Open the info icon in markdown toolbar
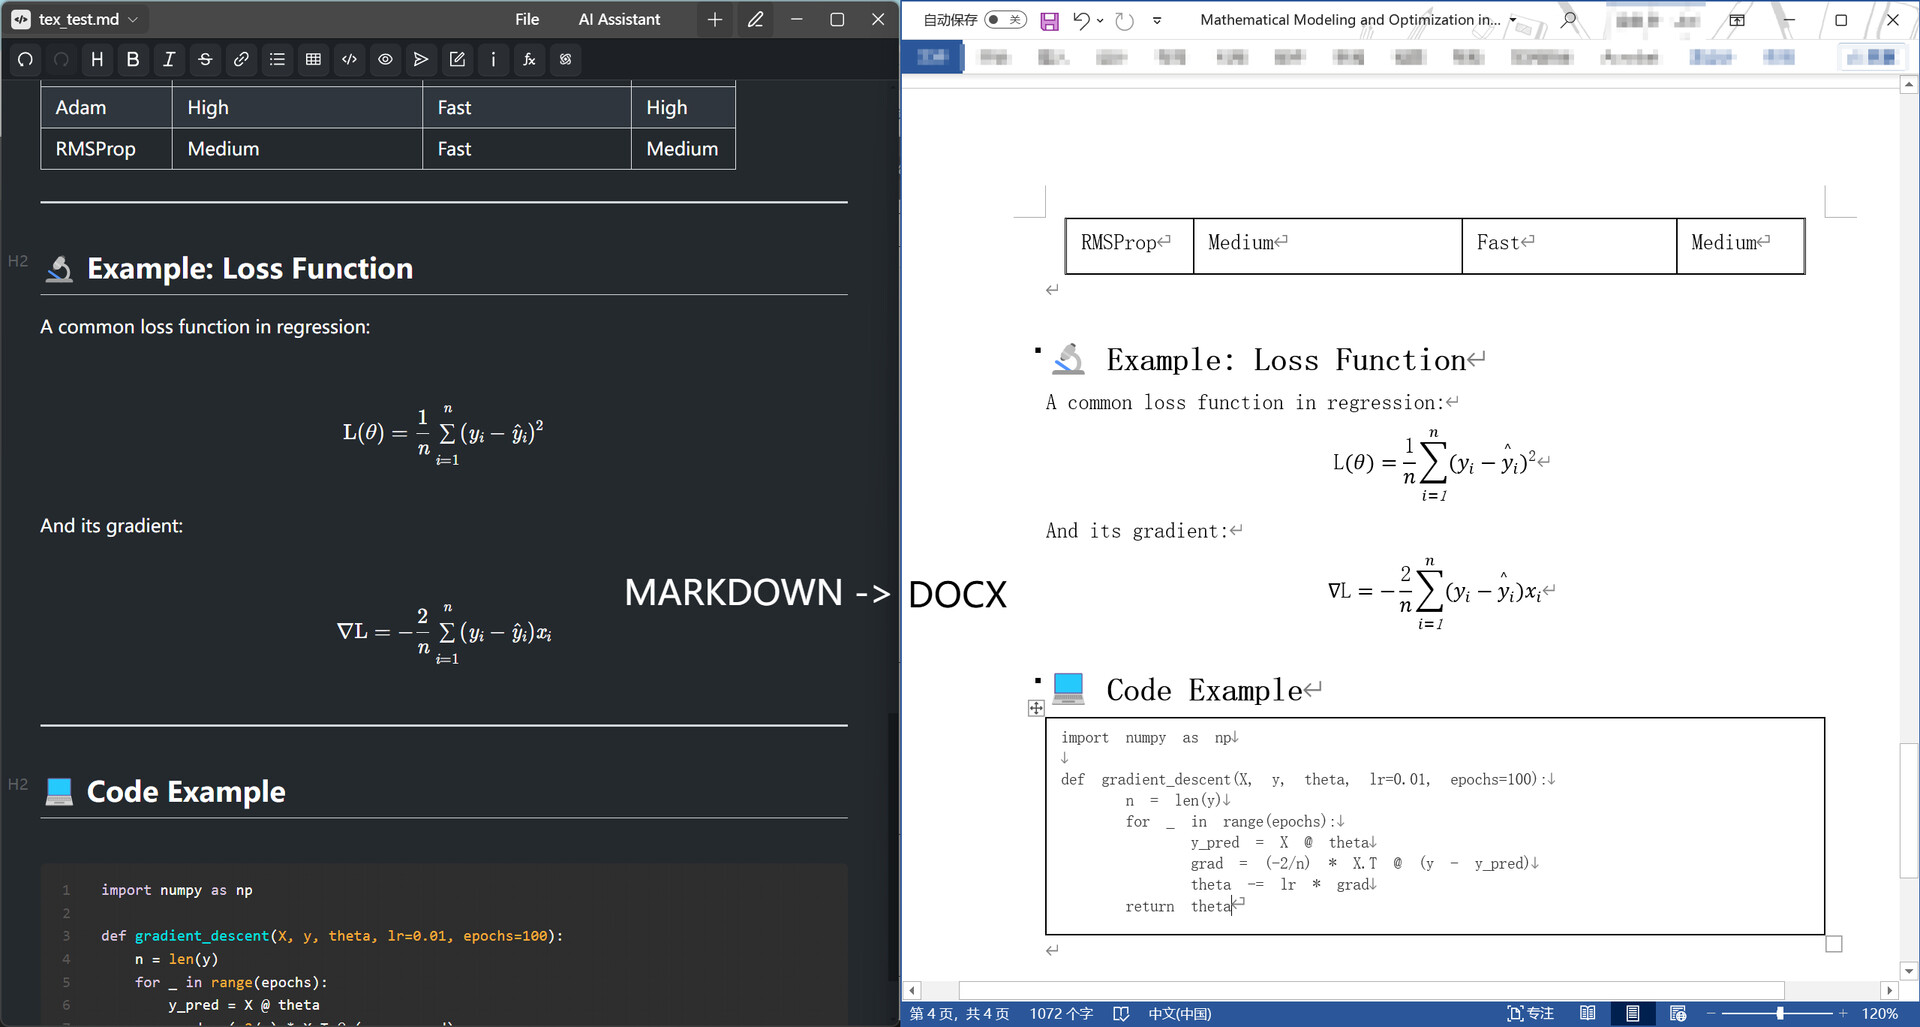This screenshot has width=1920, height=1027. (493, 60)
